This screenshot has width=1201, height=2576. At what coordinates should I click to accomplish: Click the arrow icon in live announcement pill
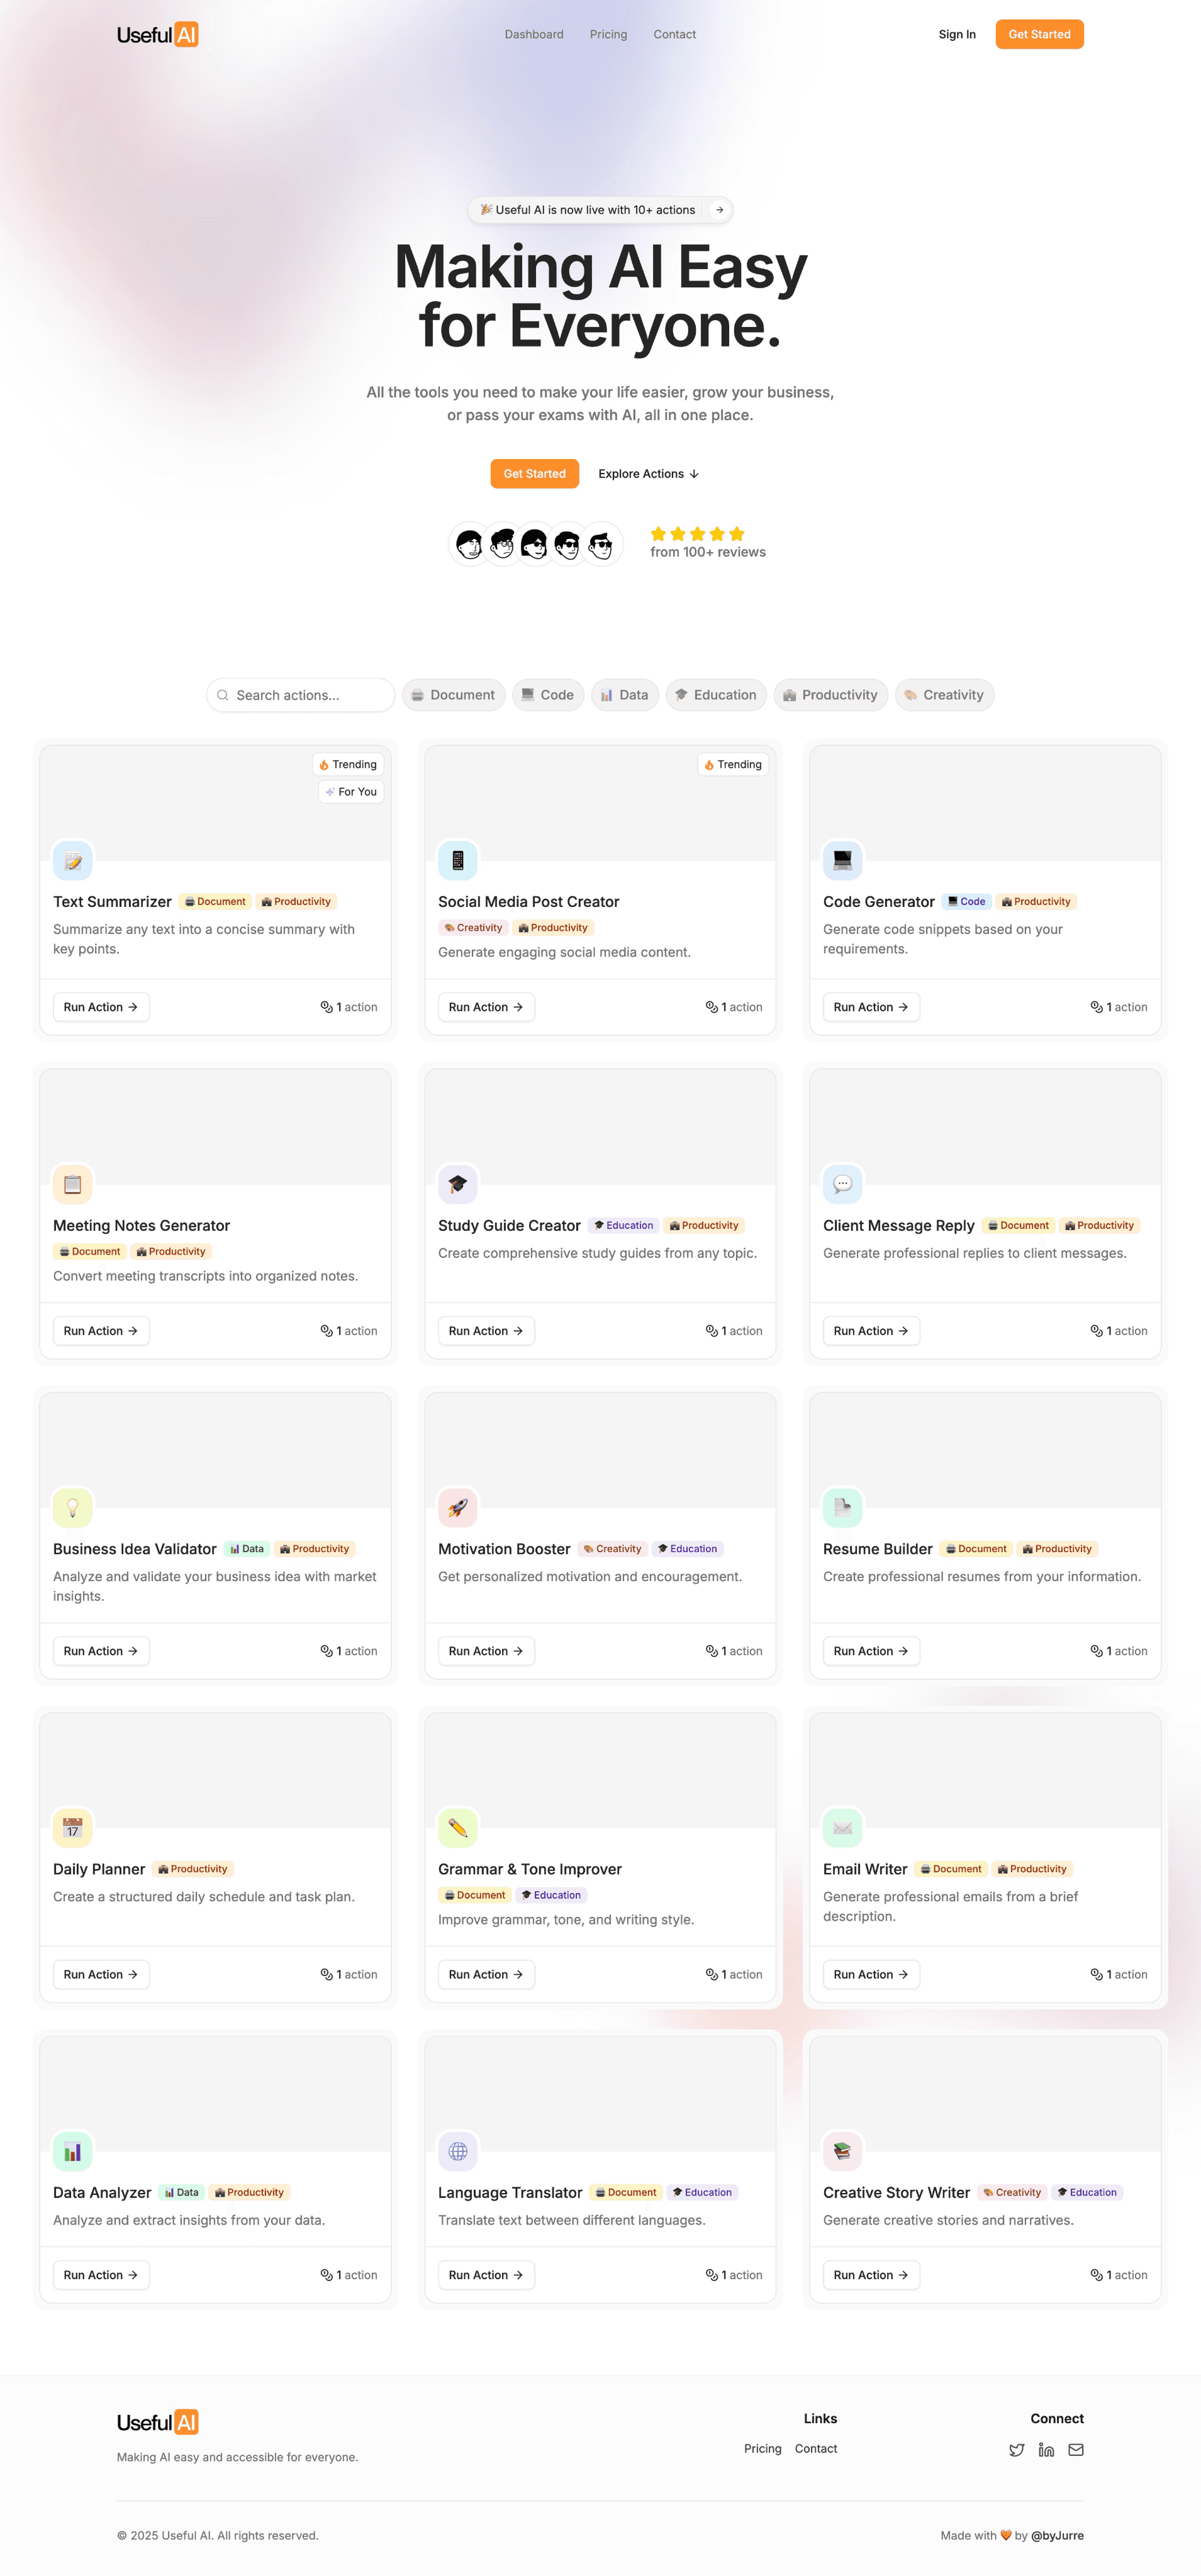(x=719, y=210)
